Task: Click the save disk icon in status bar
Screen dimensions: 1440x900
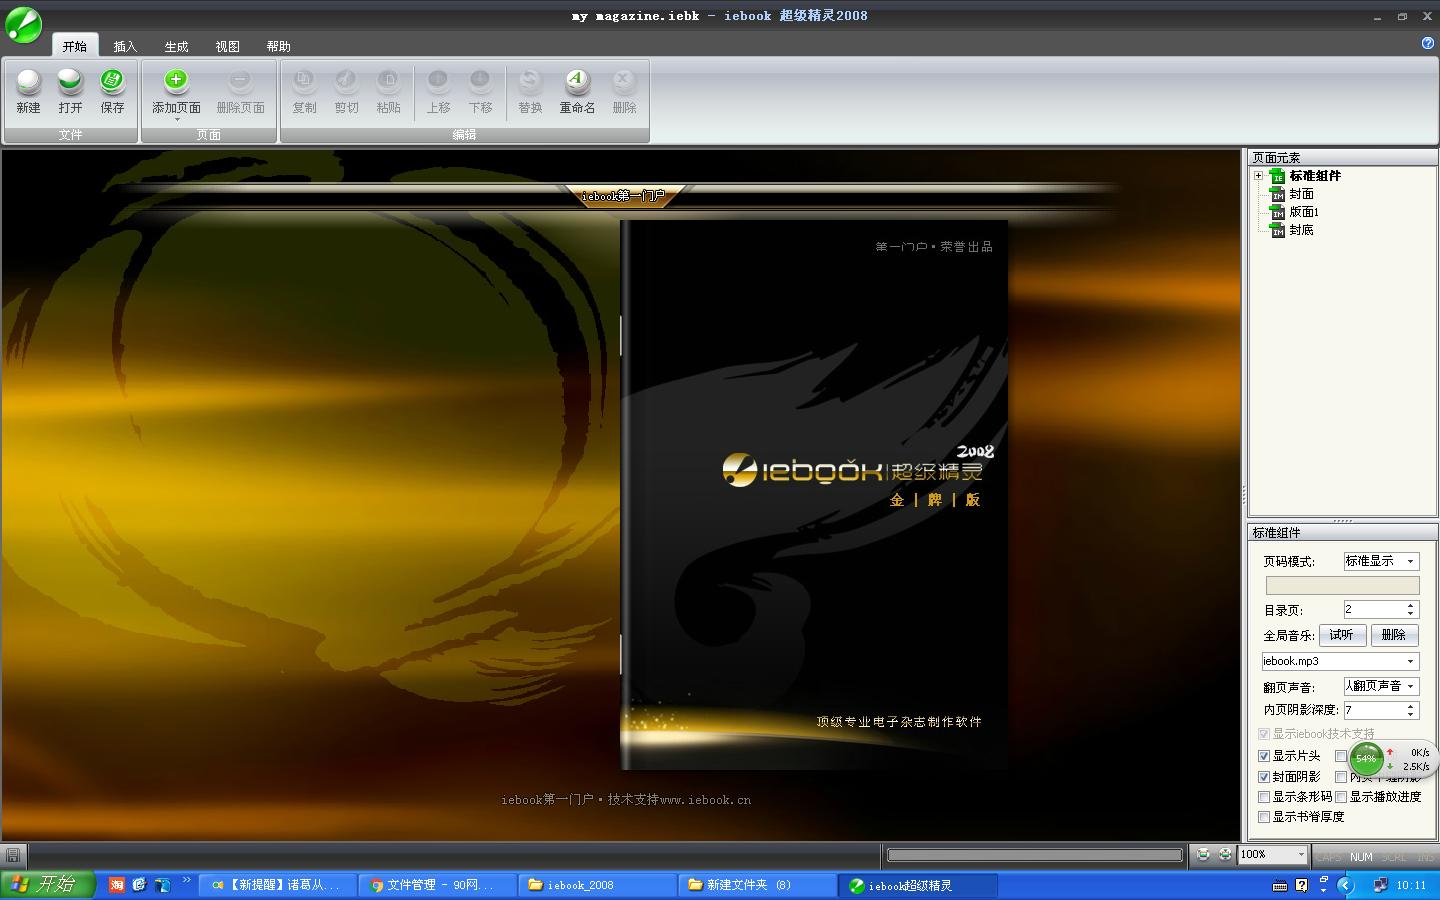Action: (x=13, y=855)
